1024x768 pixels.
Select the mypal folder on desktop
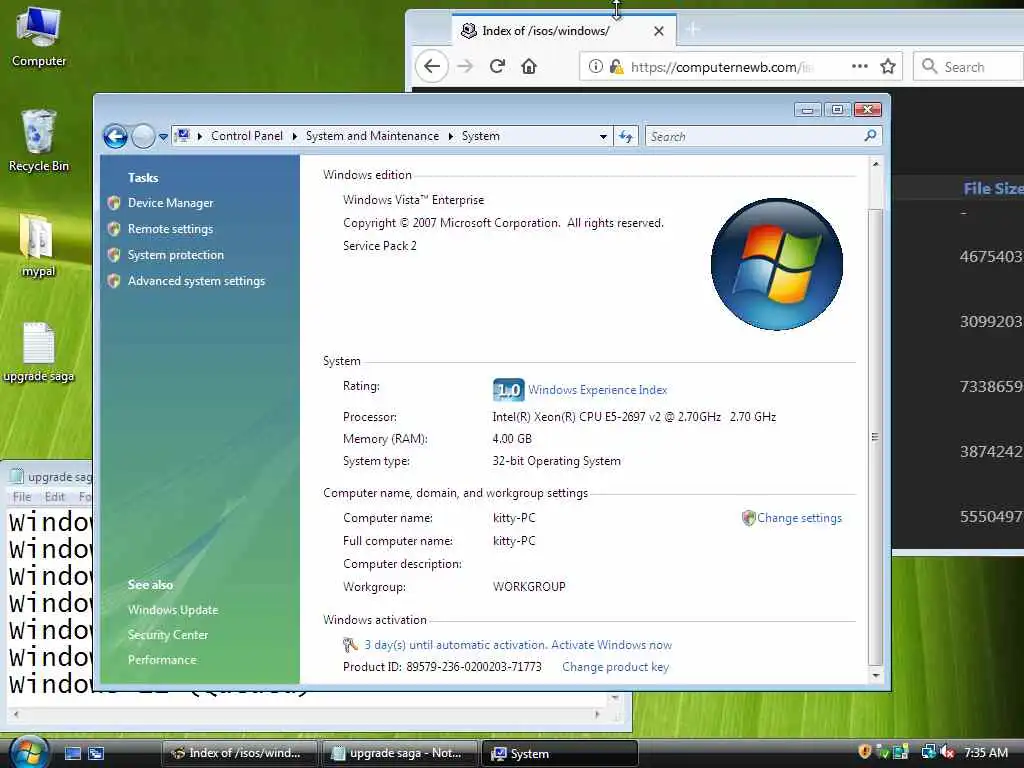[38, 245]
